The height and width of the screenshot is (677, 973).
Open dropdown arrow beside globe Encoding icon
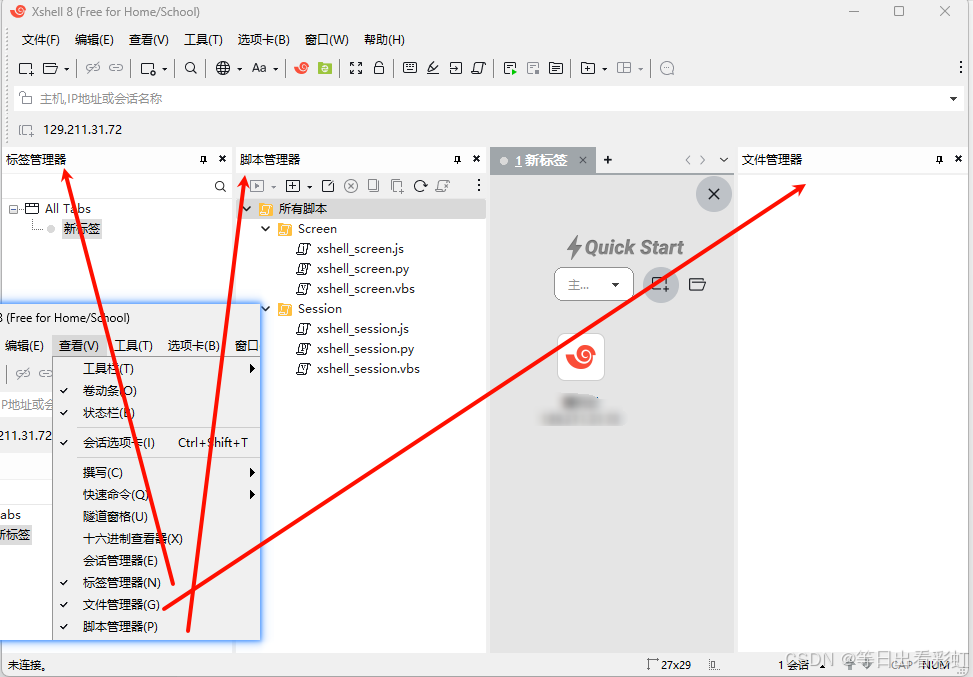[x=239, y=69]
